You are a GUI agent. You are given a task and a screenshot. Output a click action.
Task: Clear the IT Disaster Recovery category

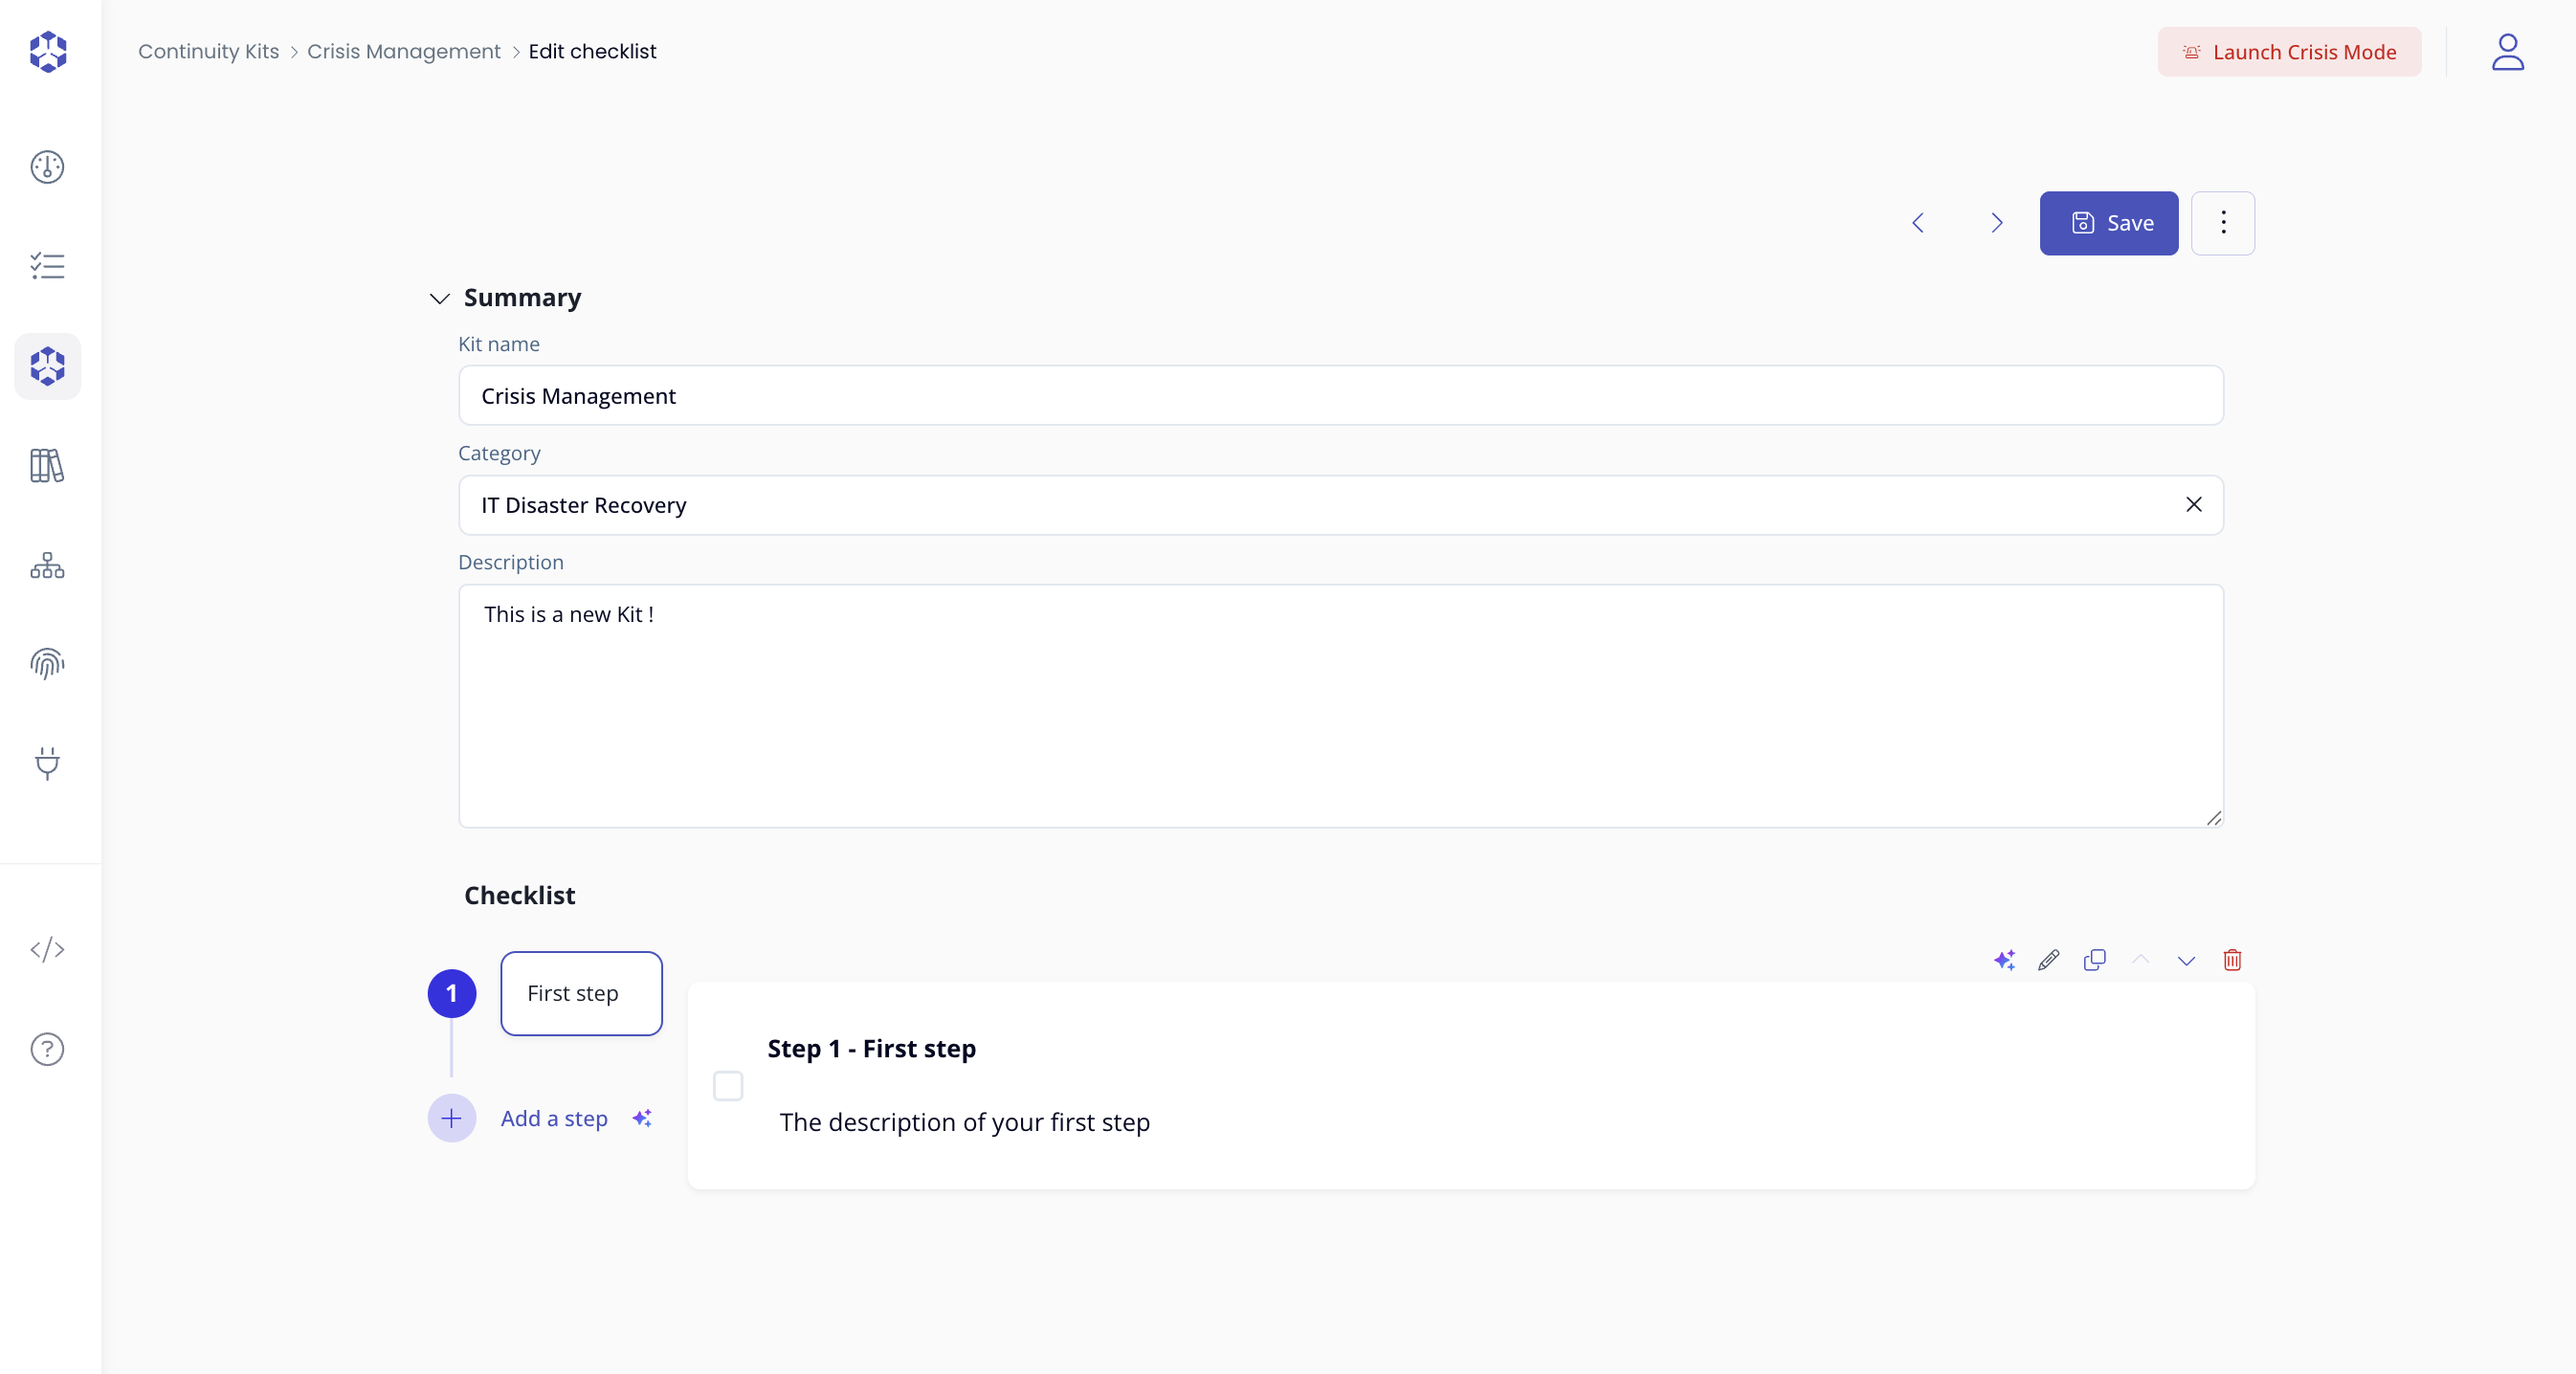[x=2193, y=505]
